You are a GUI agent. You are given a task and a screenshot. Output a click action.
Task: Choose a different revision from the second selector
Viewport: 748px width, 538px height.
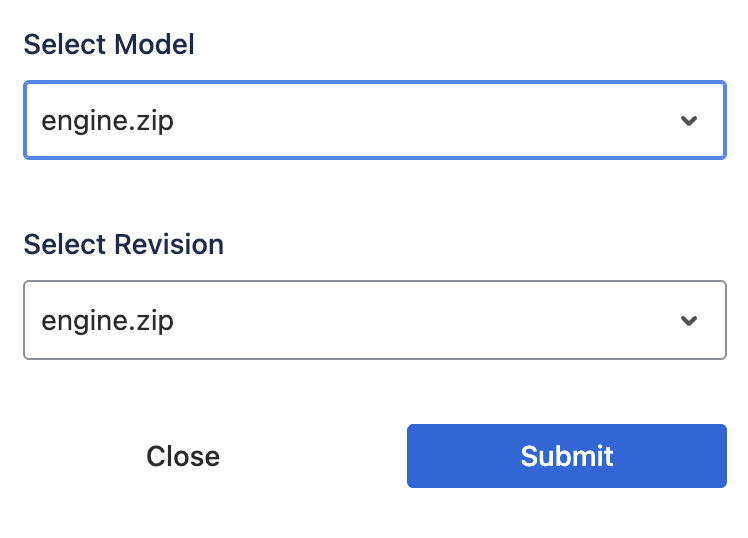click(374, 320)
